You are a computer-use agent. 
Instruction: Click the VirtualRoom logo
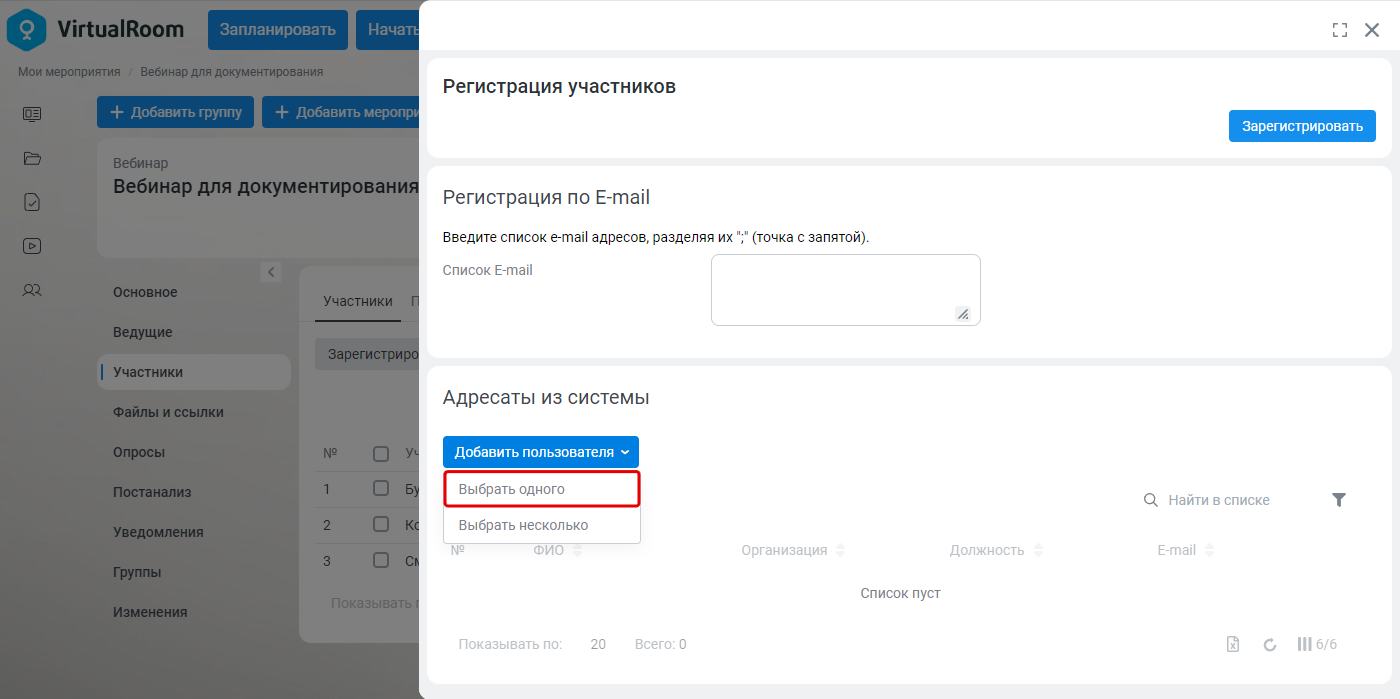point(96,29)
